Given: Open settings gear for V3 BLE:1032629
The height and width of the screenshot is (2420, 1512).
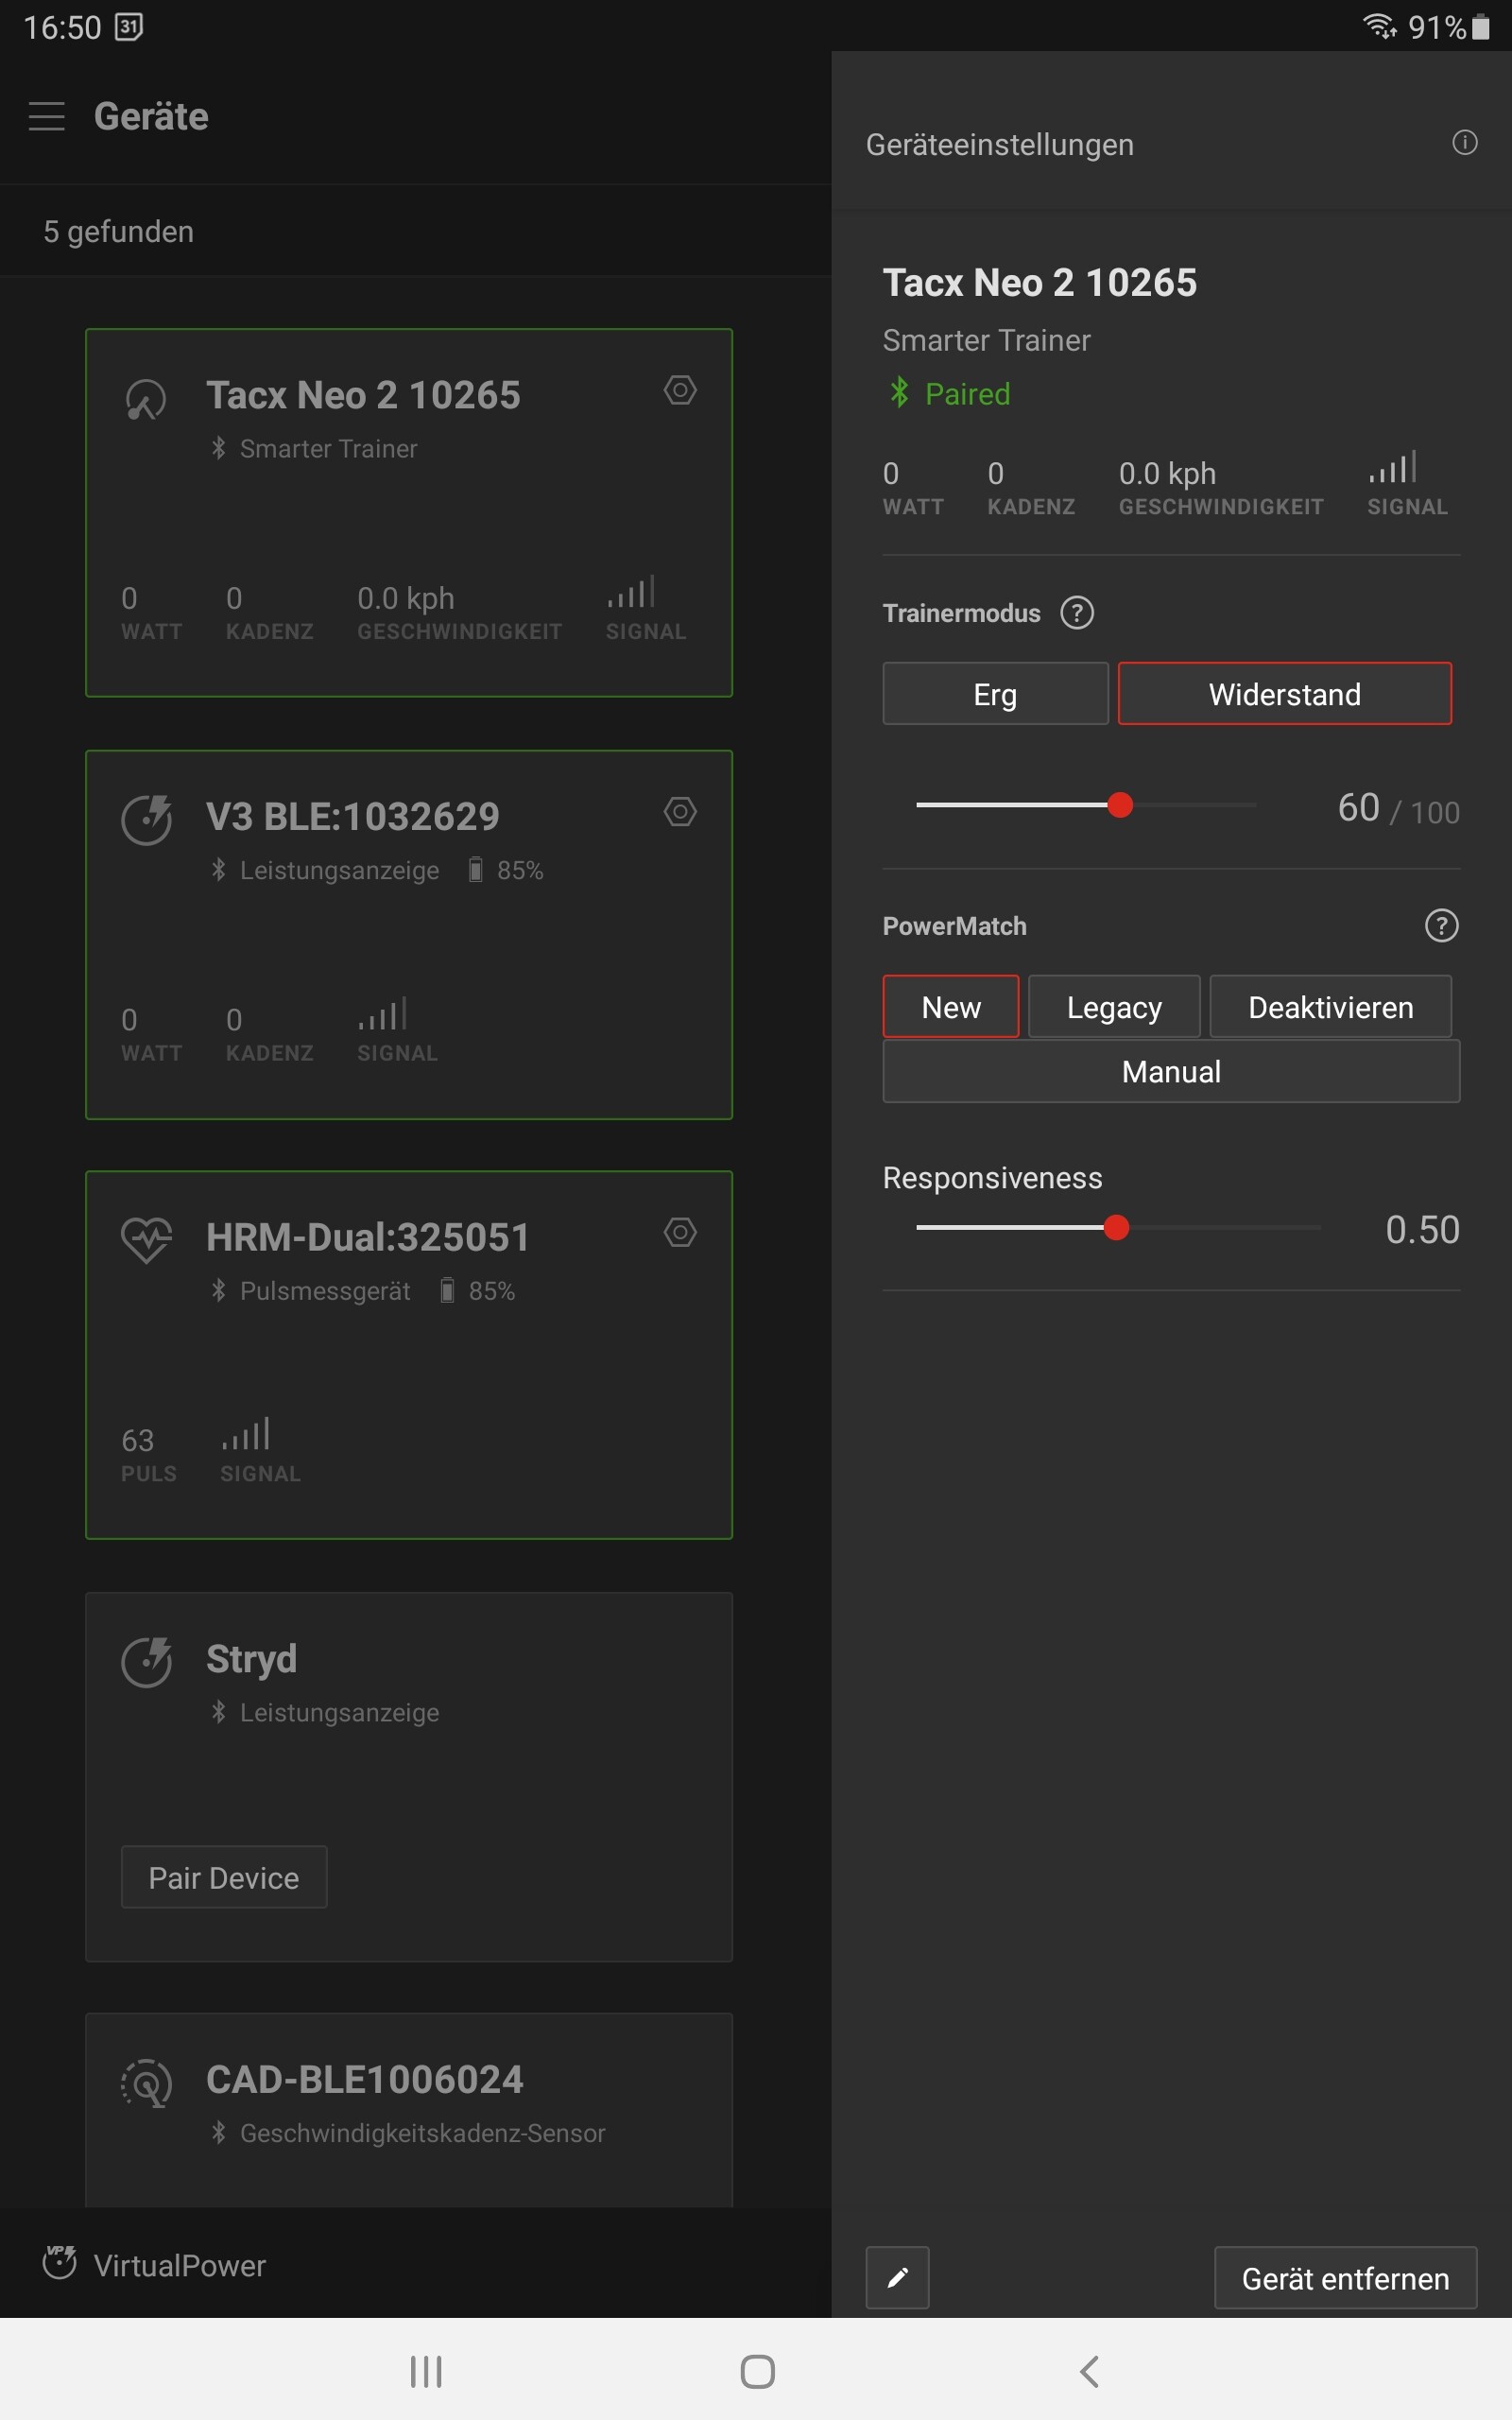Looking at the screenshot, I should [x=680, y=811].
